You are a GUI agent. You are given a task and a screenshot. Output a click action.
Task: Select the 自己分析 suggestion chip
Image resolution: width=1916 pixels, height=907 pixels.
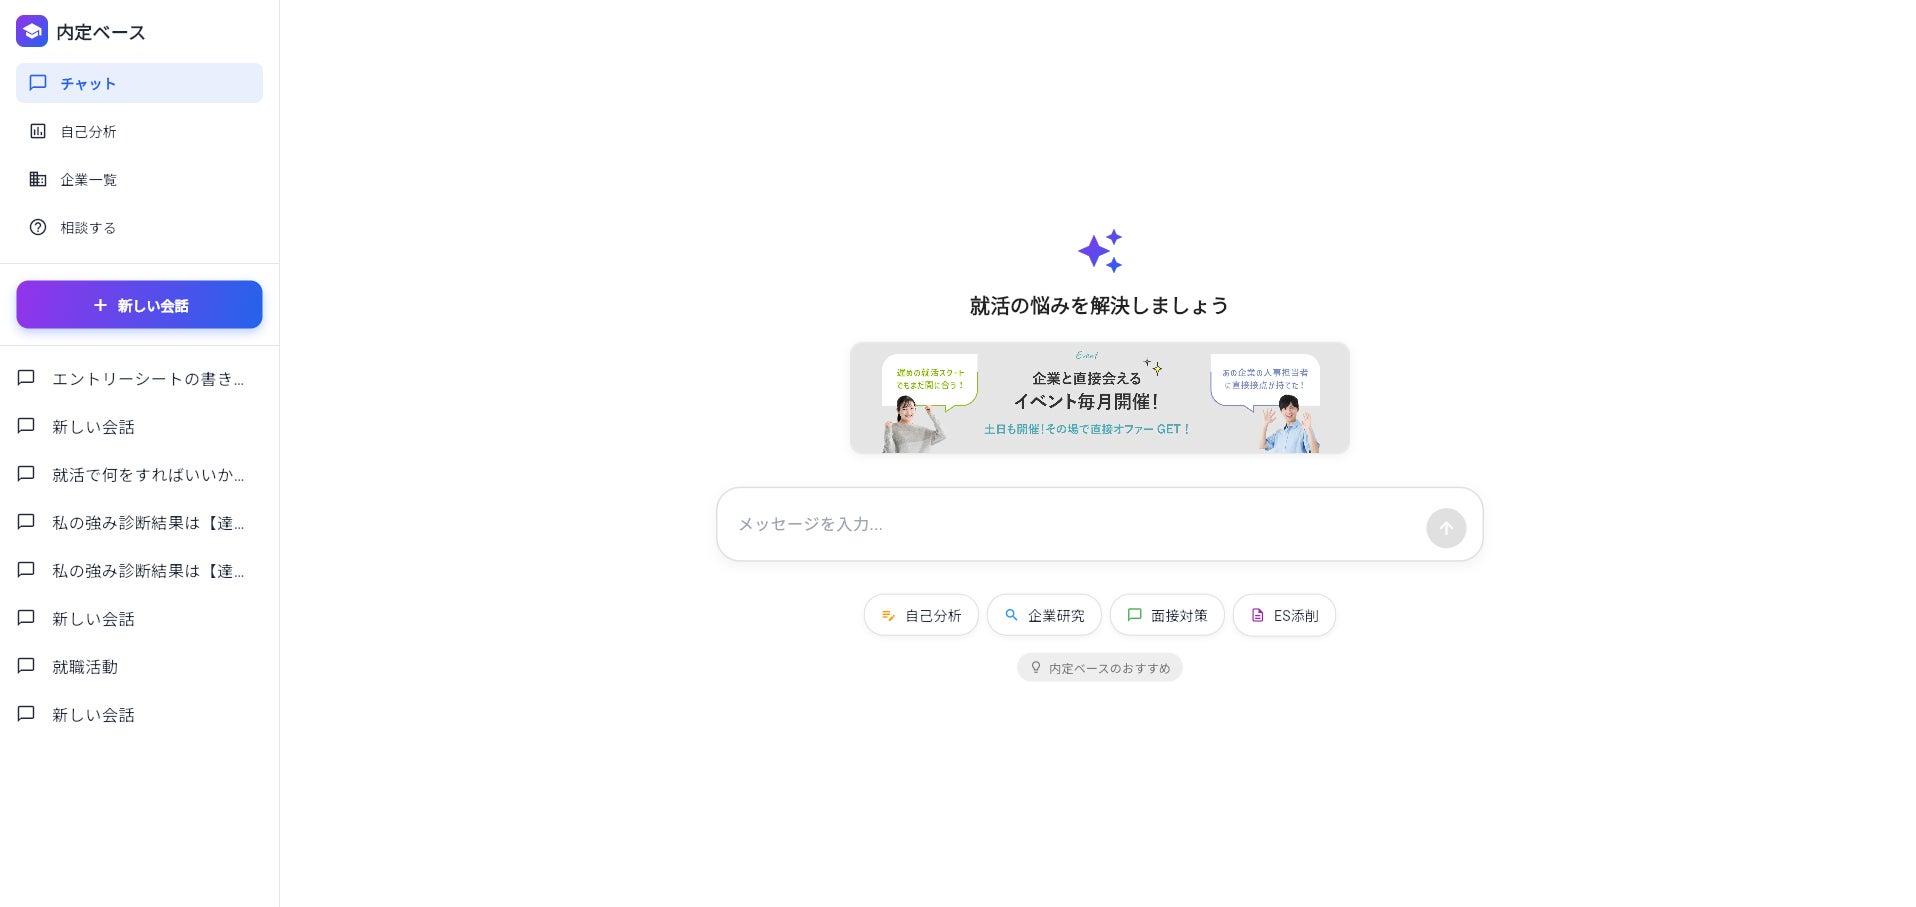pyautogui.click(x=921, y=615)
